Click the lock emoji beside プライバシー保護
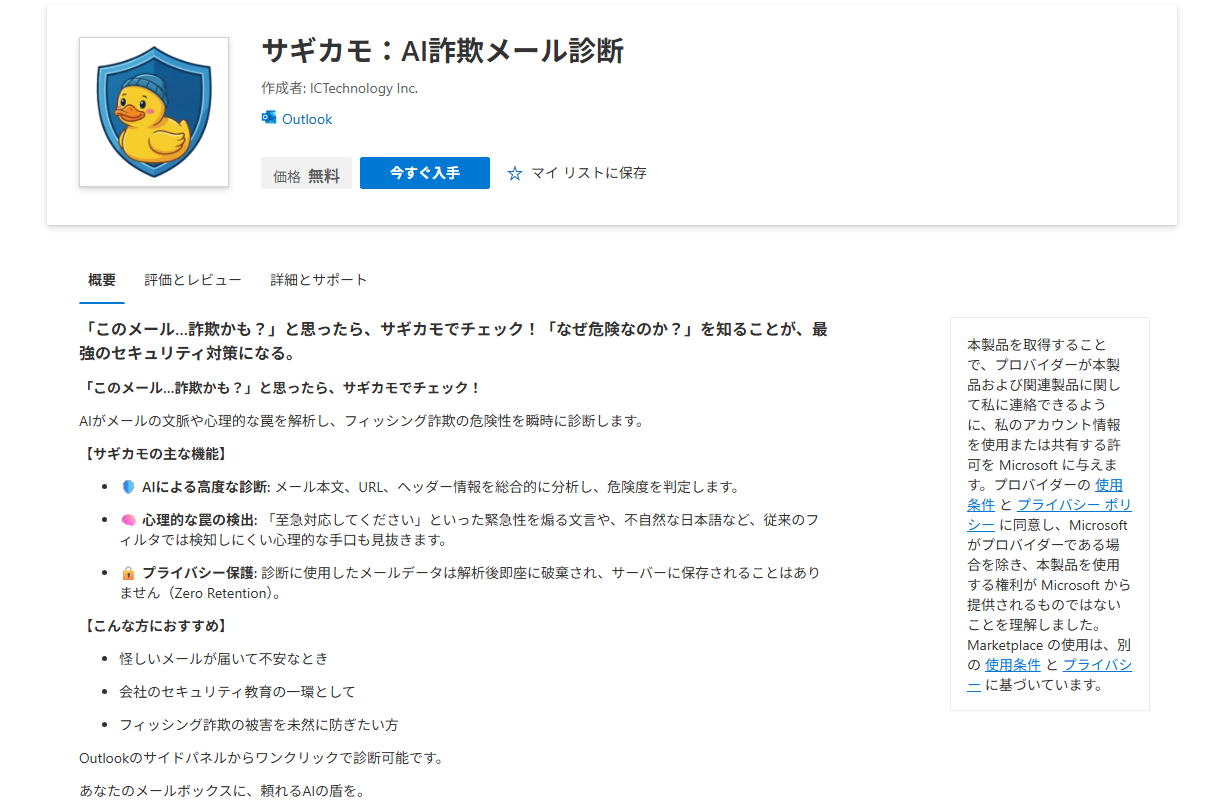Screen dimensions: 1230x809 coord(128,573)
